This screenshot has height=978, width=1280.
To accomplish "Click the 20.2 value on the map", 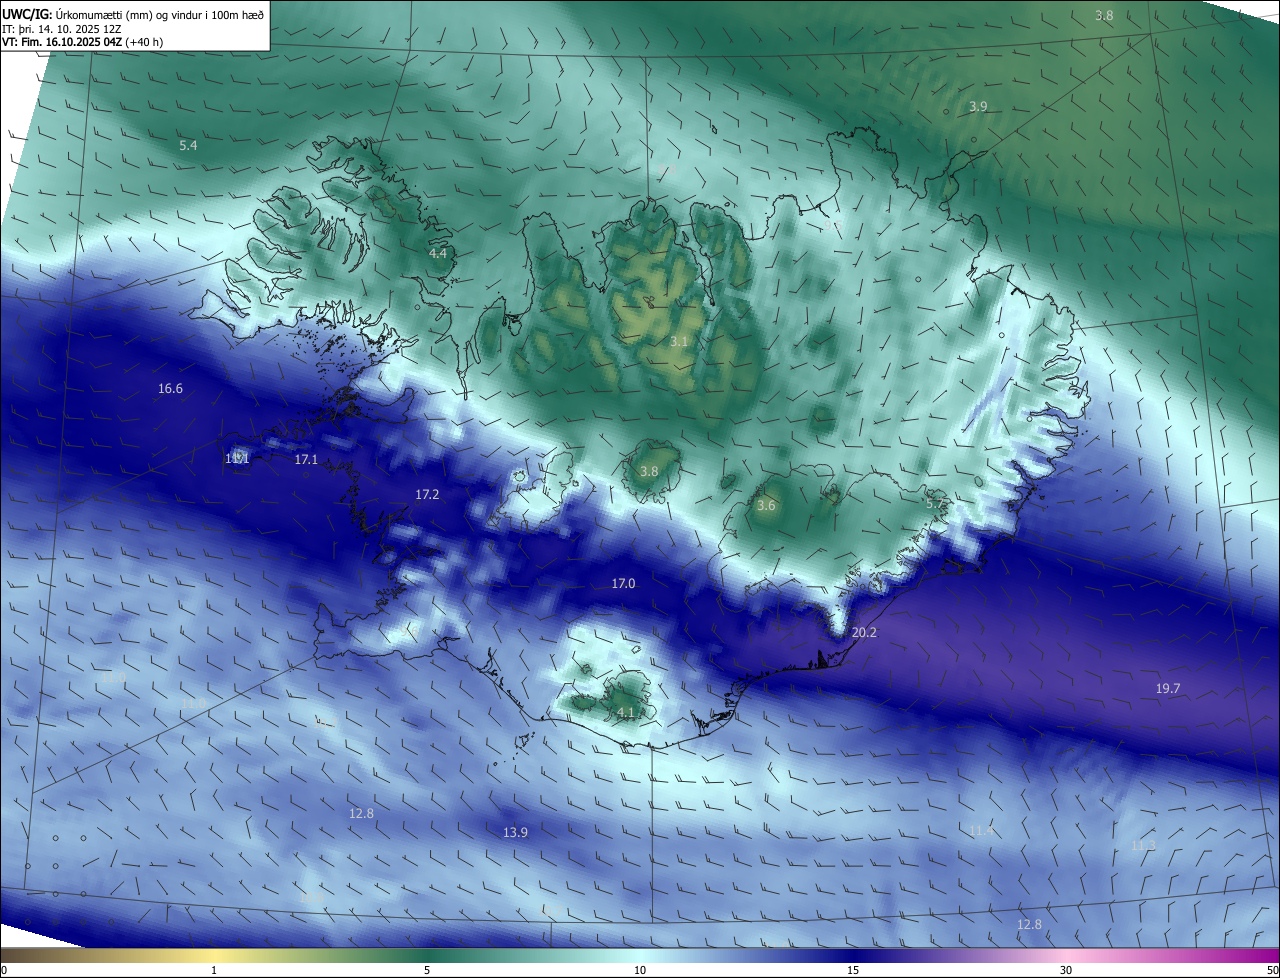I will [x=864, y=633].
